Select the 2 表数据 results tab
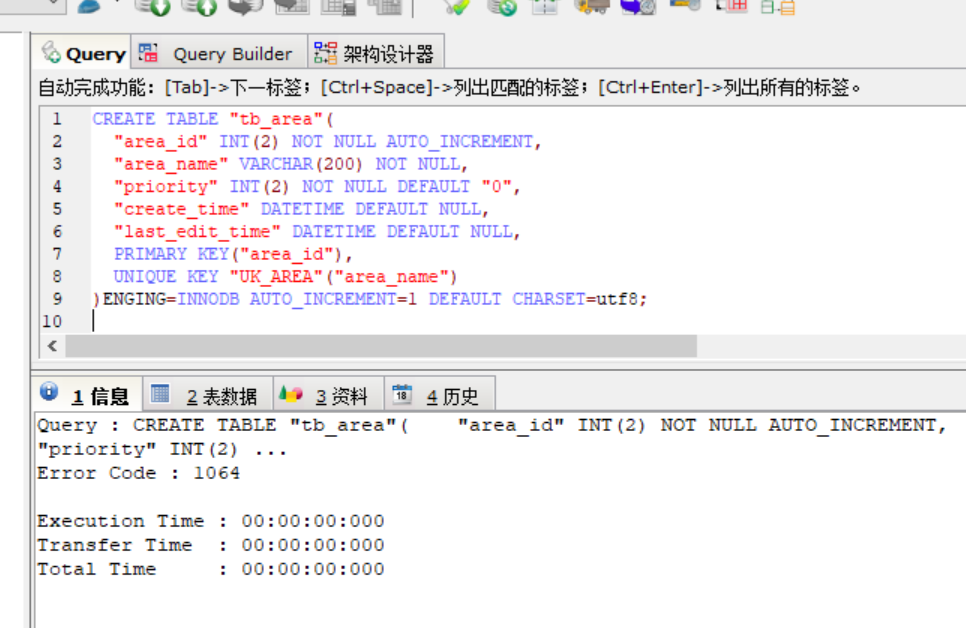This screenshot has width=966, height=628. click(x=208, y=395)
